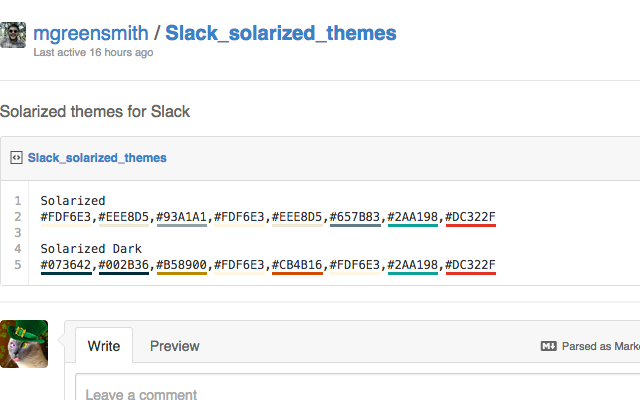Click the #002B36 color code on line 5
This screenshot has height=400, width=640.
[x=123, y=264]
